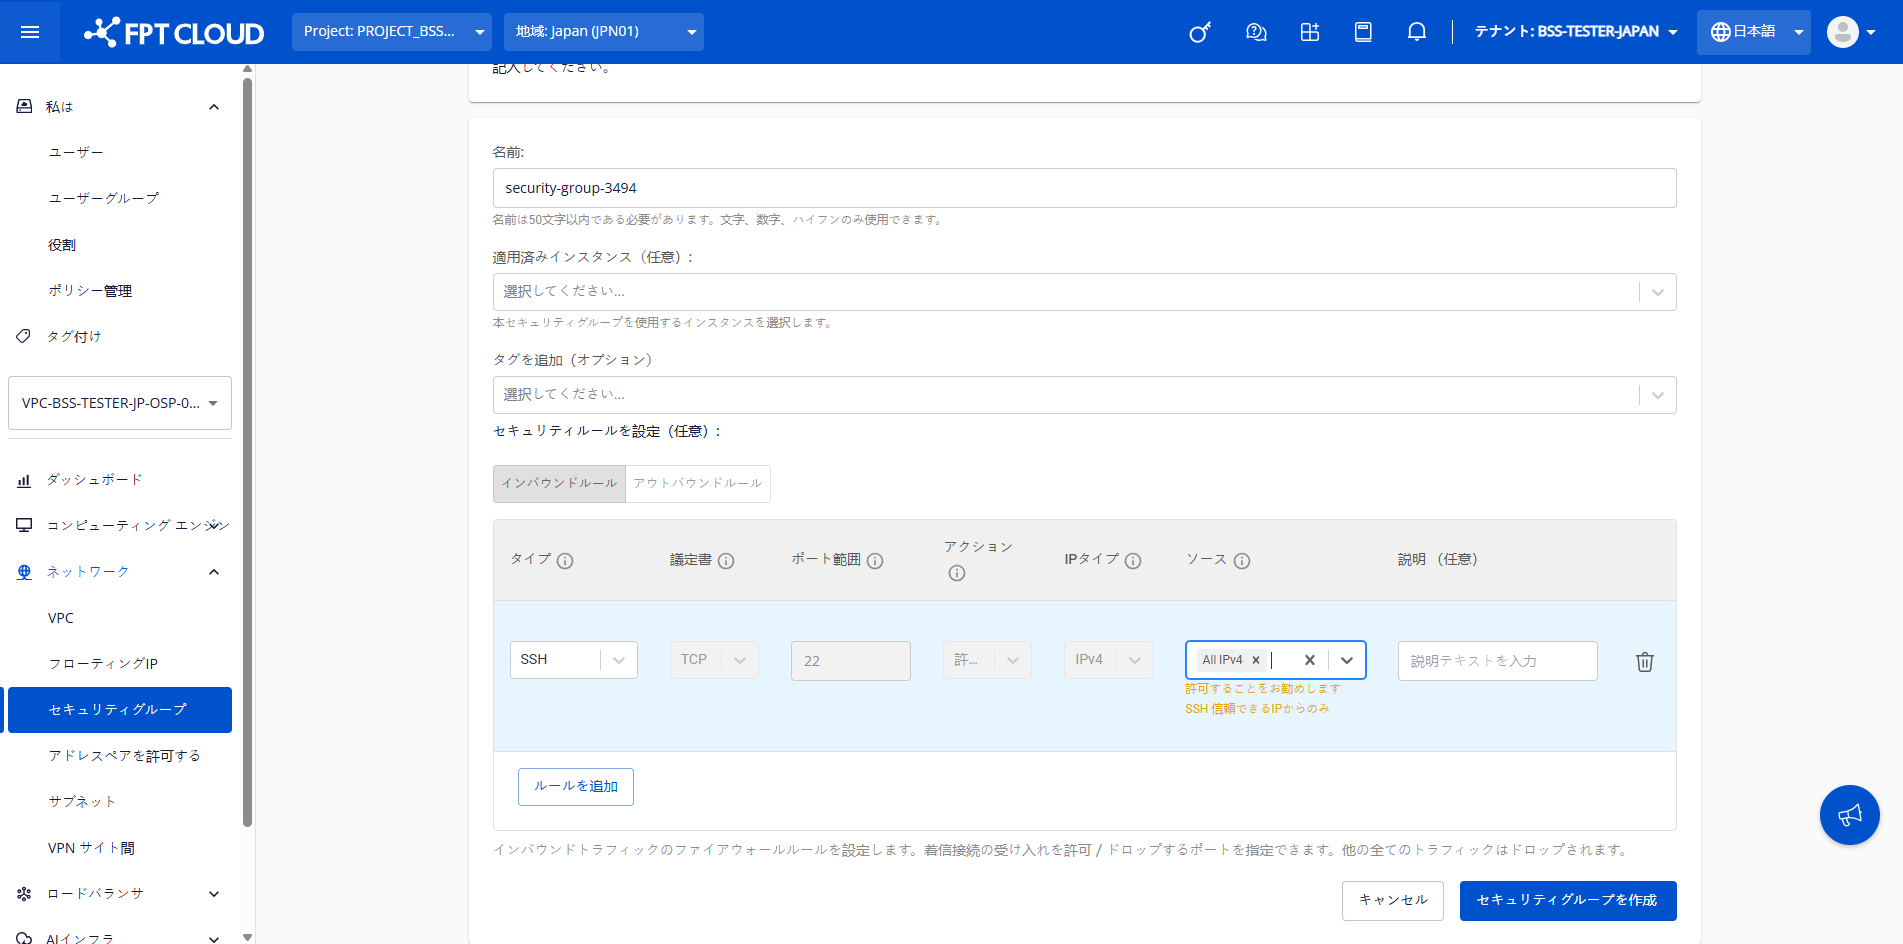
Task: Open VPN サイト間 in the sidebar
Action: point(91,848)
